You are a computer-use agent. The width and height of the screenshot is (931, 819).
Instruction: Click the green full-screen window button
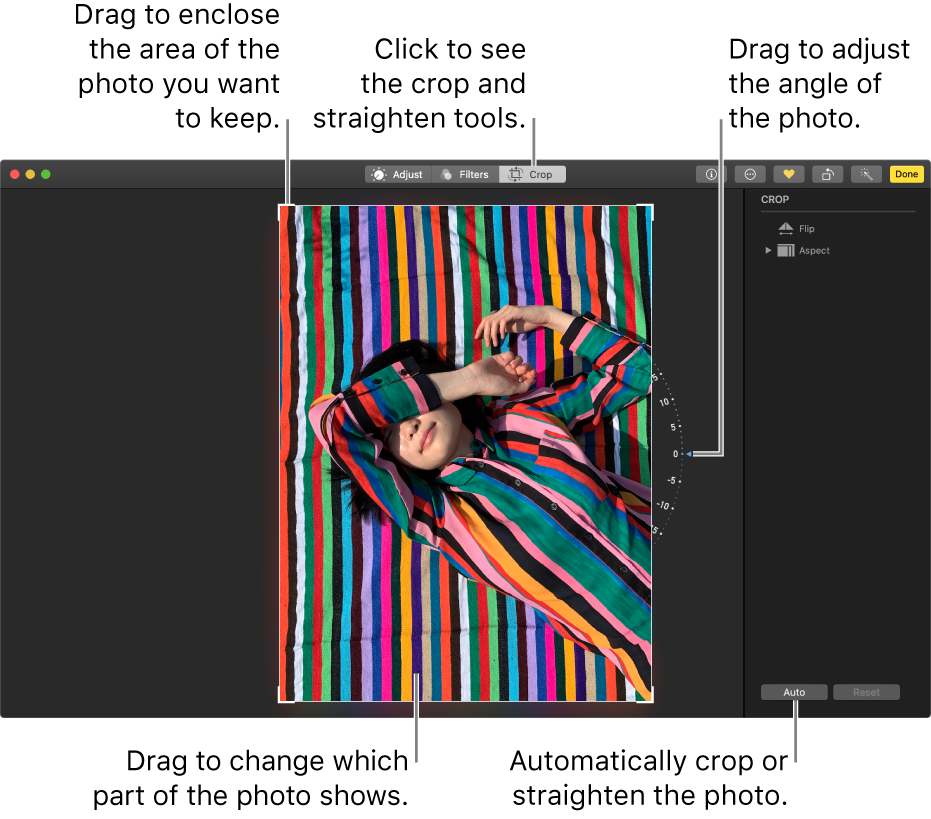tap(44, 173)
